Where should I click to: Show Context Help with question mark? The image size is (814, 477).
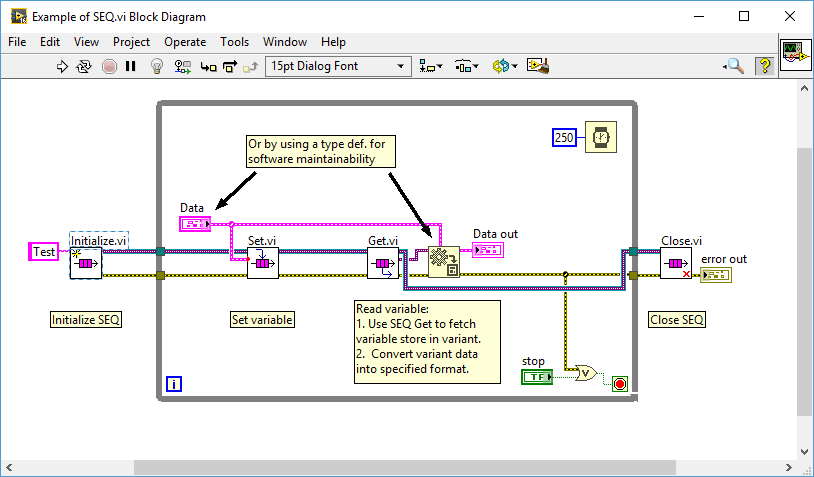pyautogui.click(x=765, y=66)
